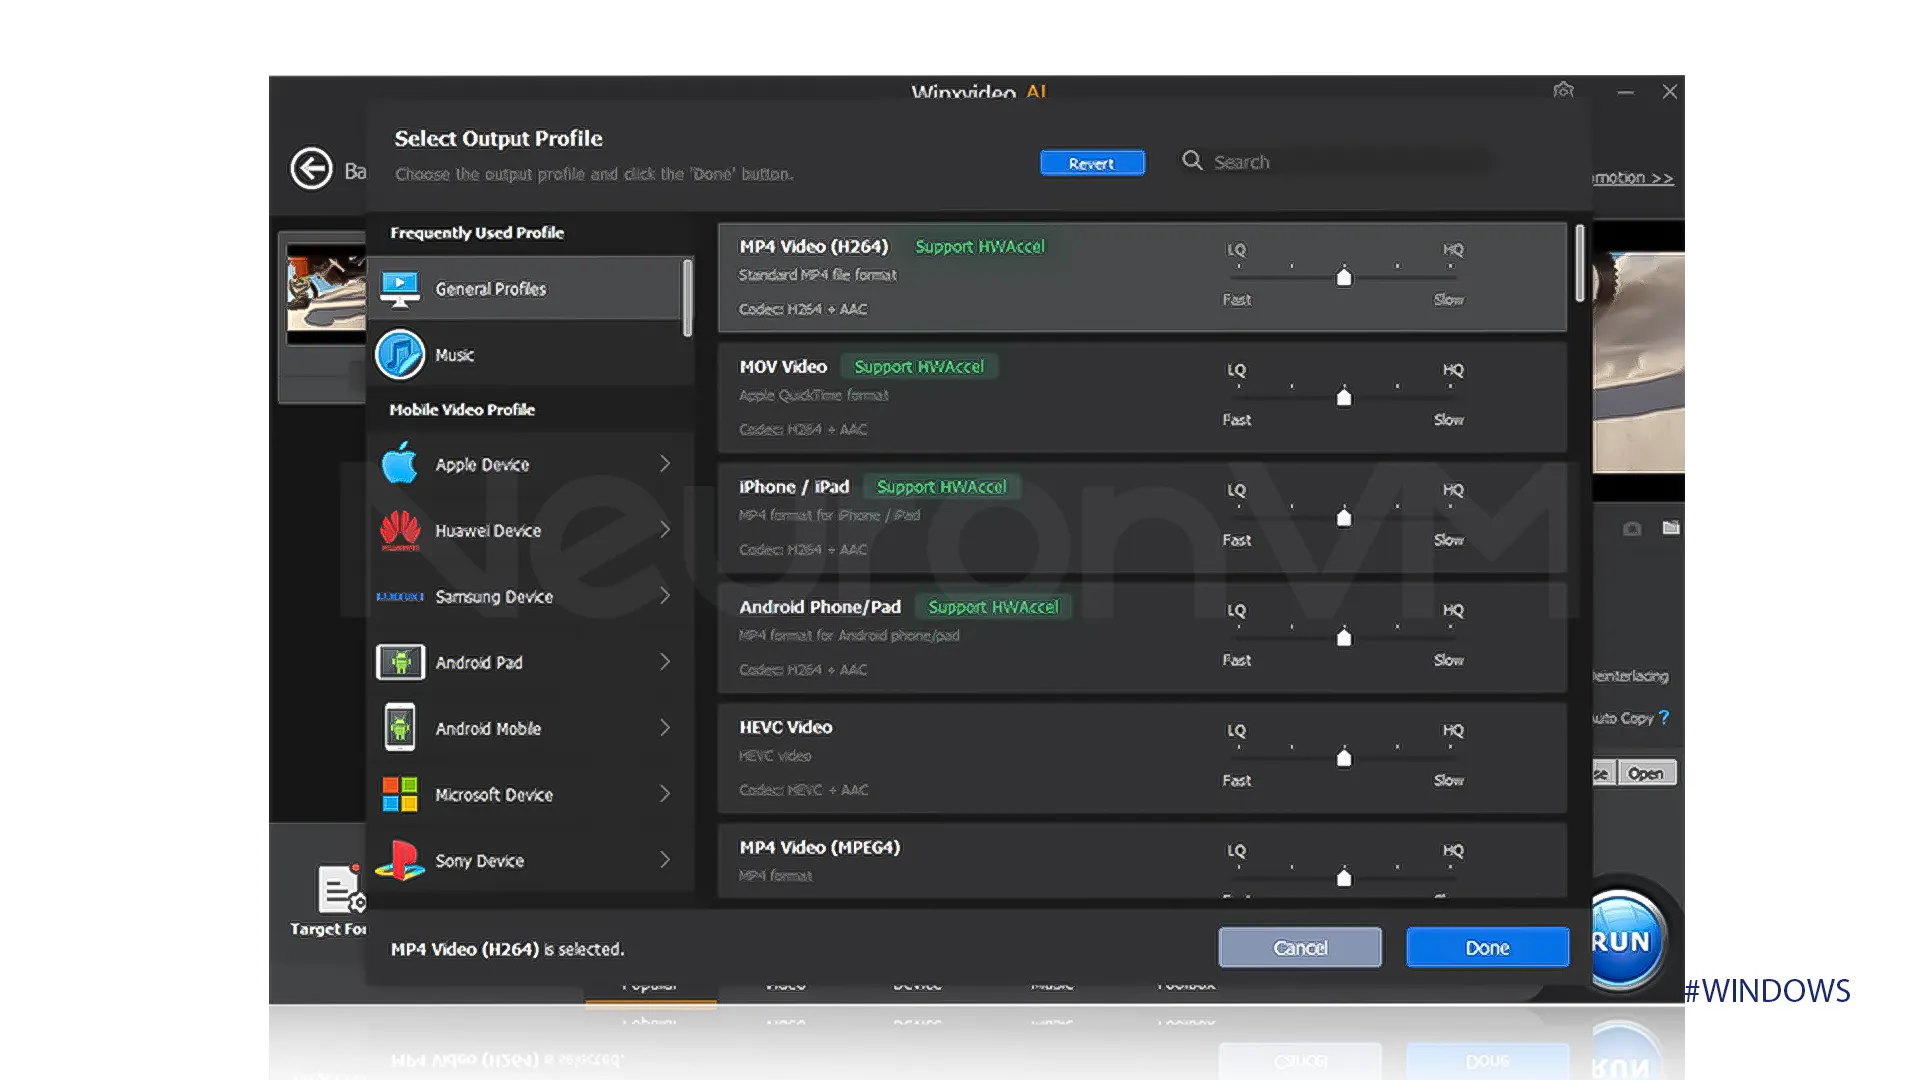Click the Android Pad category label
The image size is (1920, 1080).
(479, 662)
